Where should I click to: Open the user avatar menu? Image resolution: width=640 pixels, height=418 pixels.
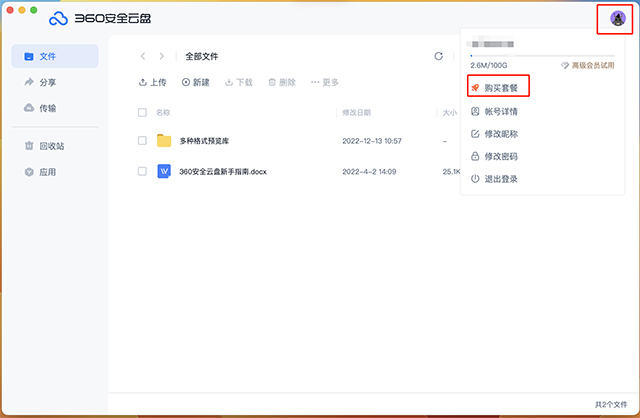[618, 18]
